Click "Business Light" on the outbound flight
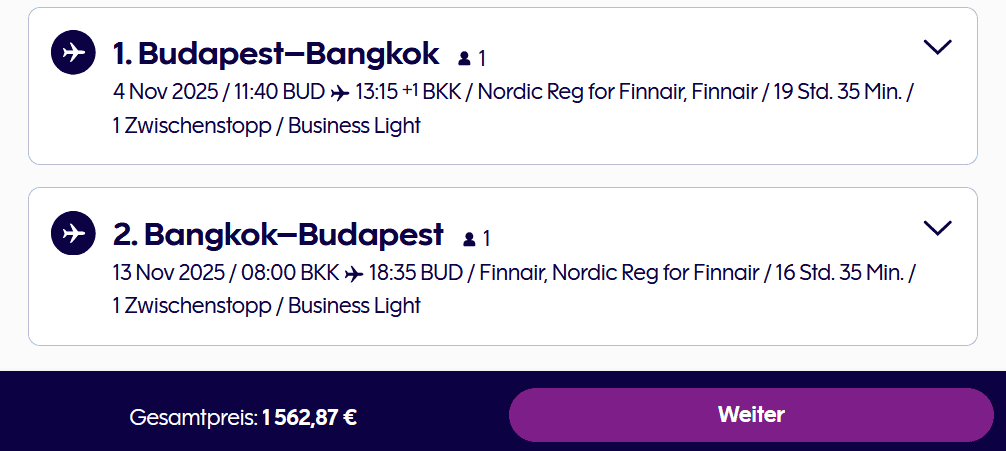 point(354,125)
